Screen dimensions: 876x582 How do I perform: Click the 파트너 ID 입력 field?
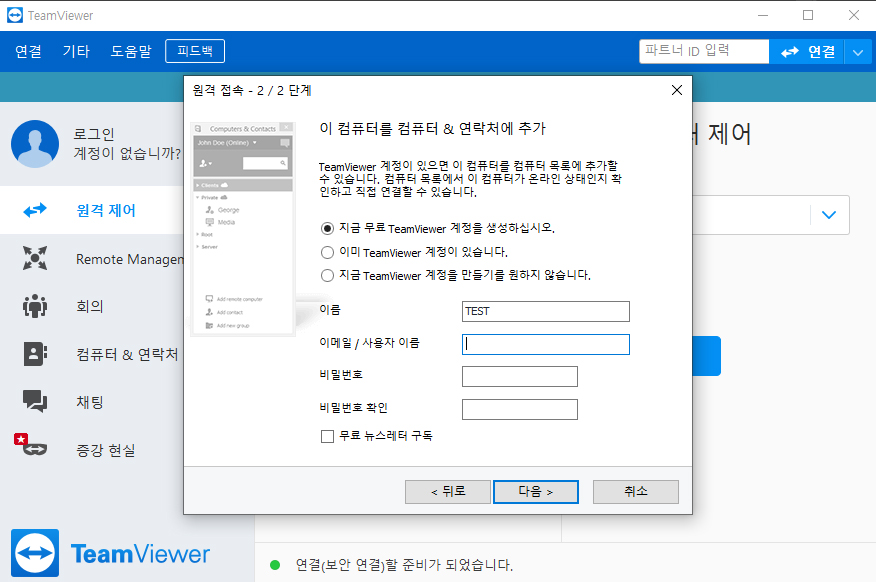(704, 51)
